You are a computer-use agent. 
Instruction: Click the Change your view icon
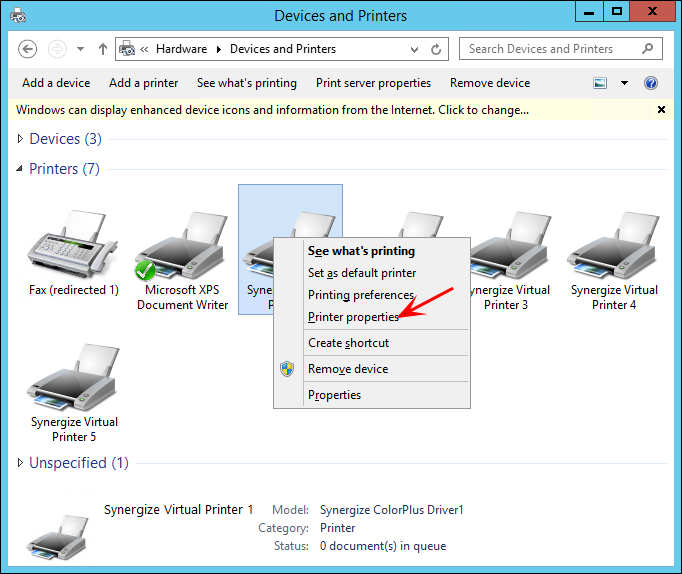(x=600, y=83)
